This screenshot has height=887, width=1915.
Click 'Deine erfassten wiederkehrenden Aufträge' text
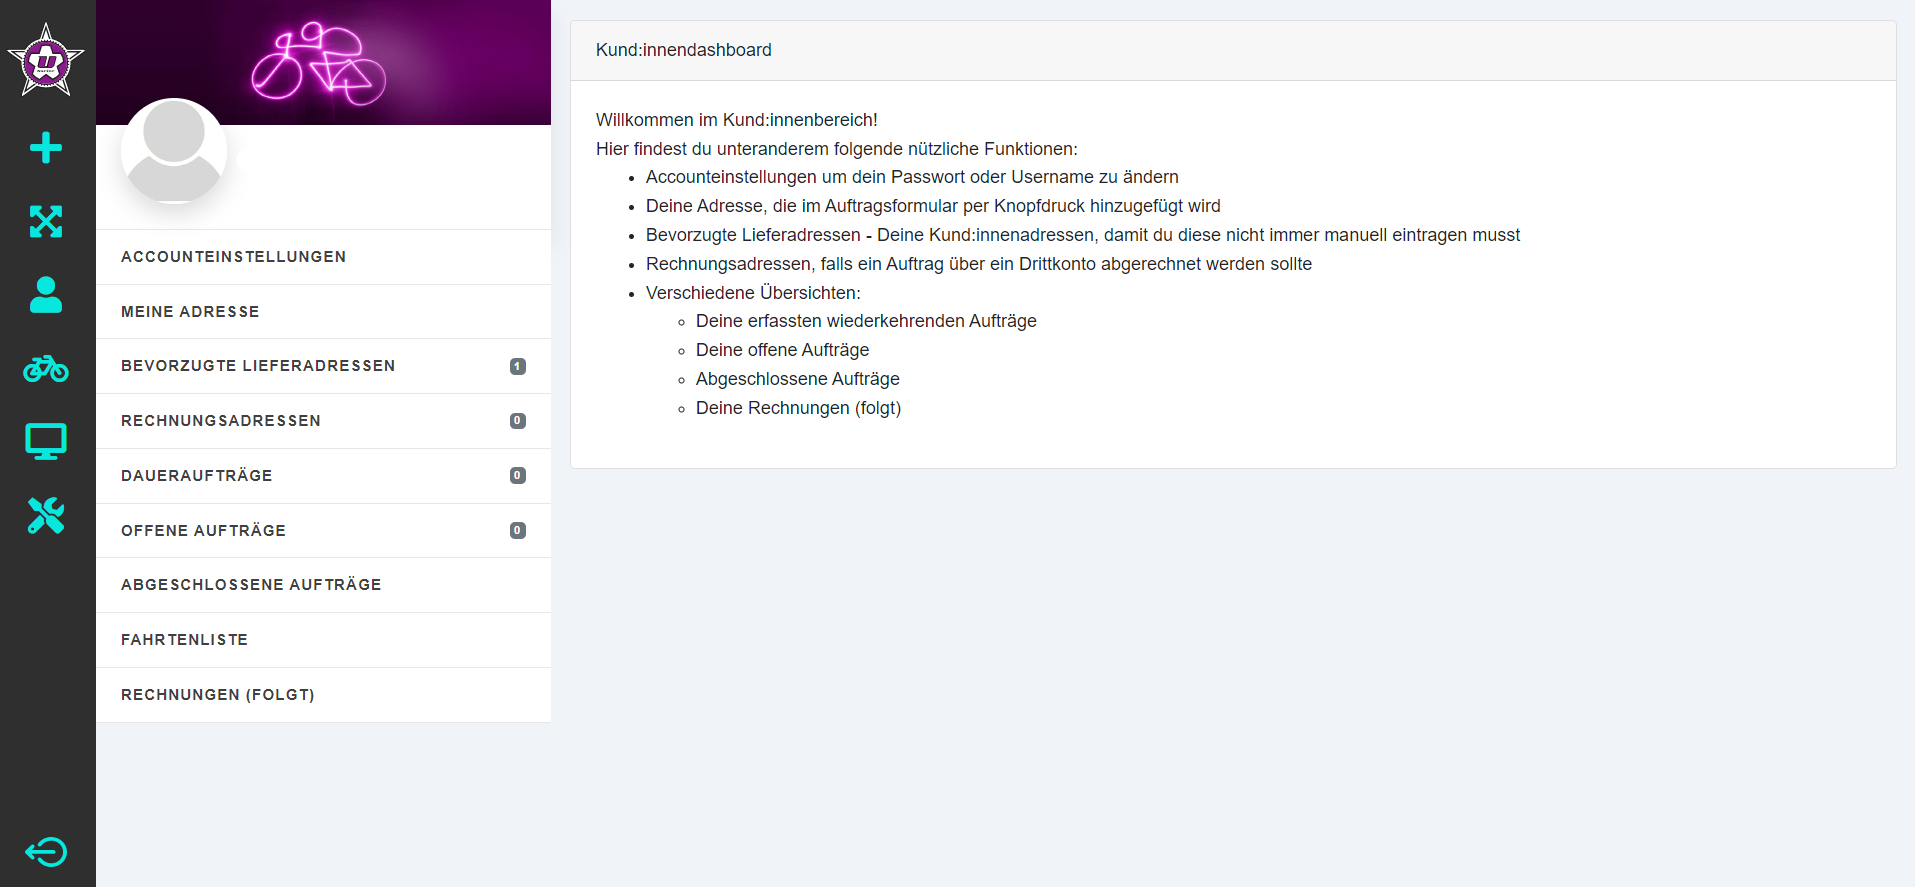point(866,321)
